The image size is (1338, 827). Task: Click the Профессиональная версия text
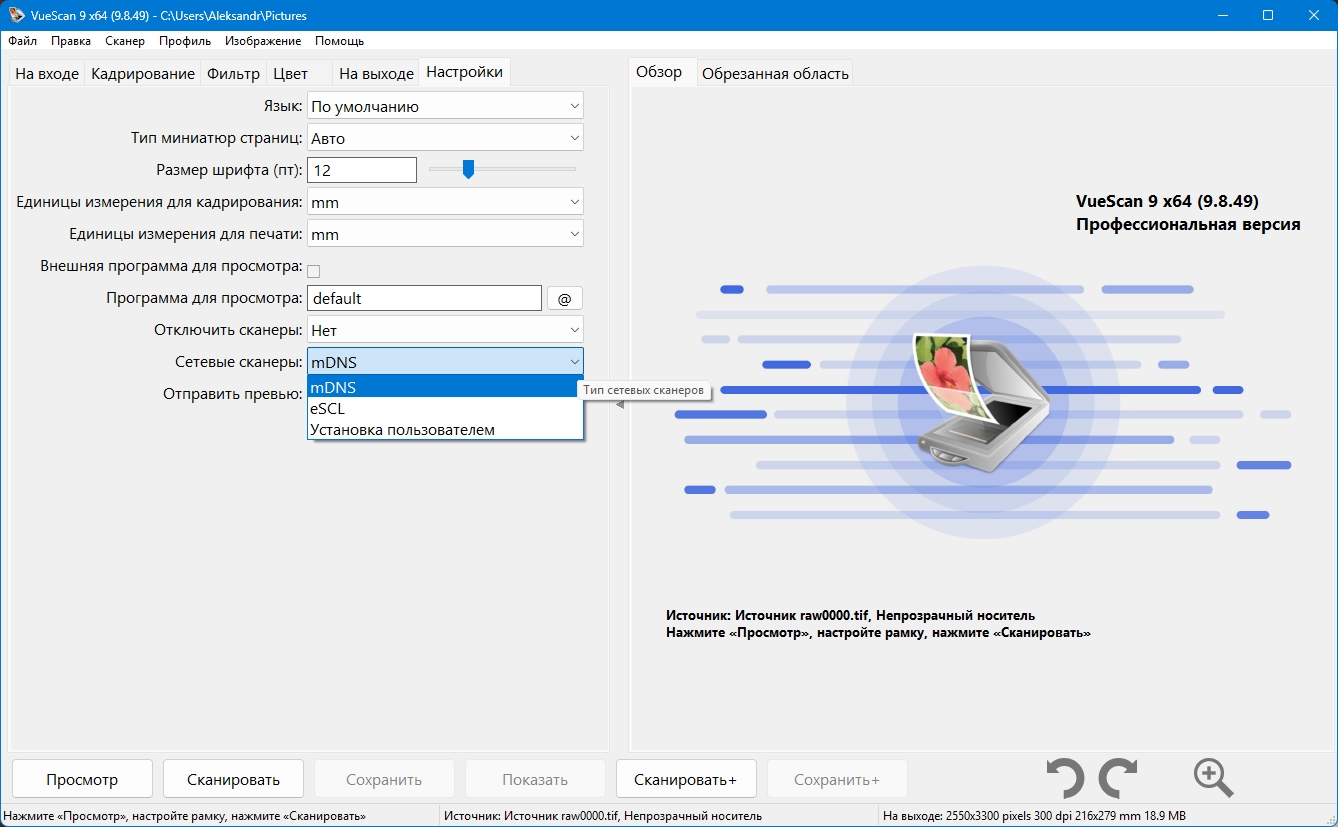(1188, 225)
